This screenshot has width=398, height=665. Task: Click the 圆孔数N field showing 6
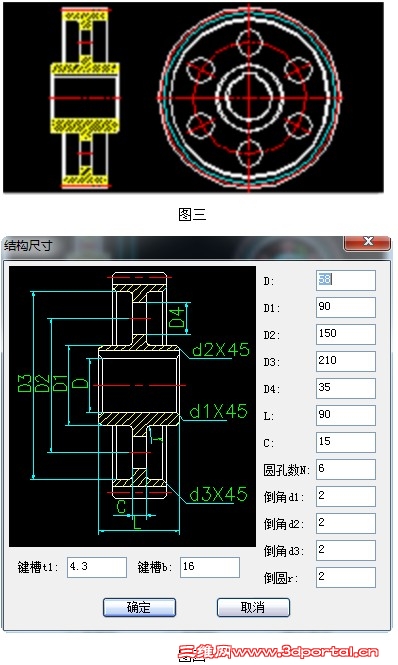tap(346, 469)
